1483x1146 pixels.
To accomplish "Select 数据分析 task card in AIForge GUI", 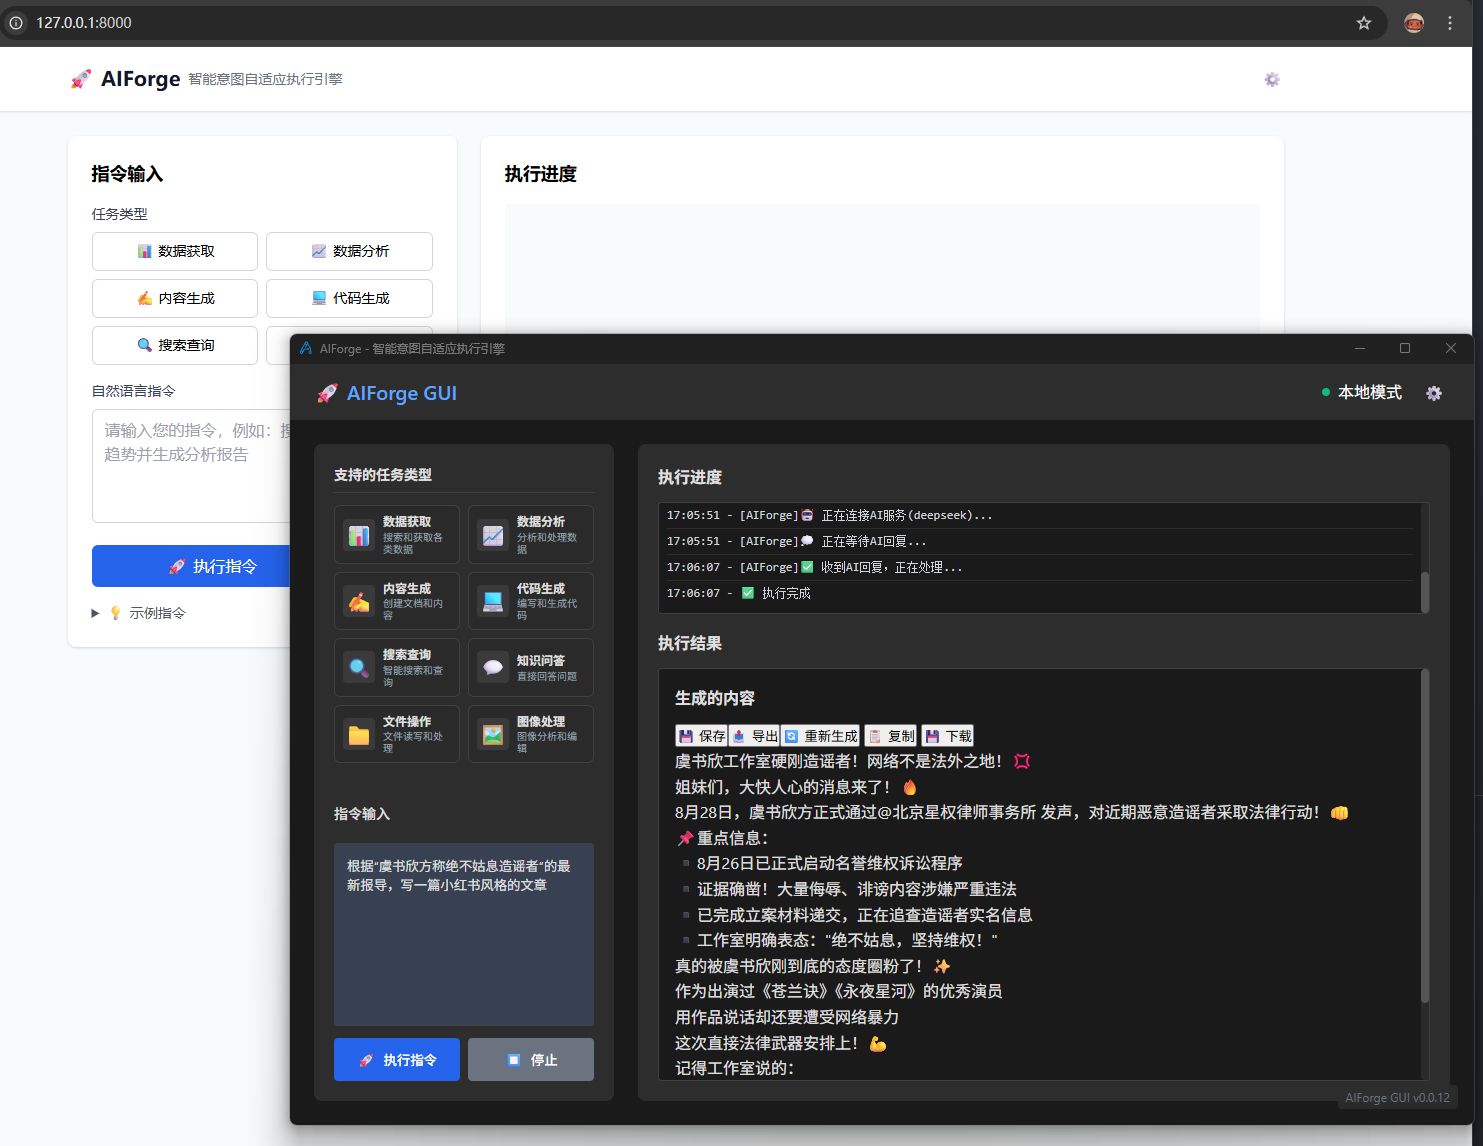I will (531, 535).
